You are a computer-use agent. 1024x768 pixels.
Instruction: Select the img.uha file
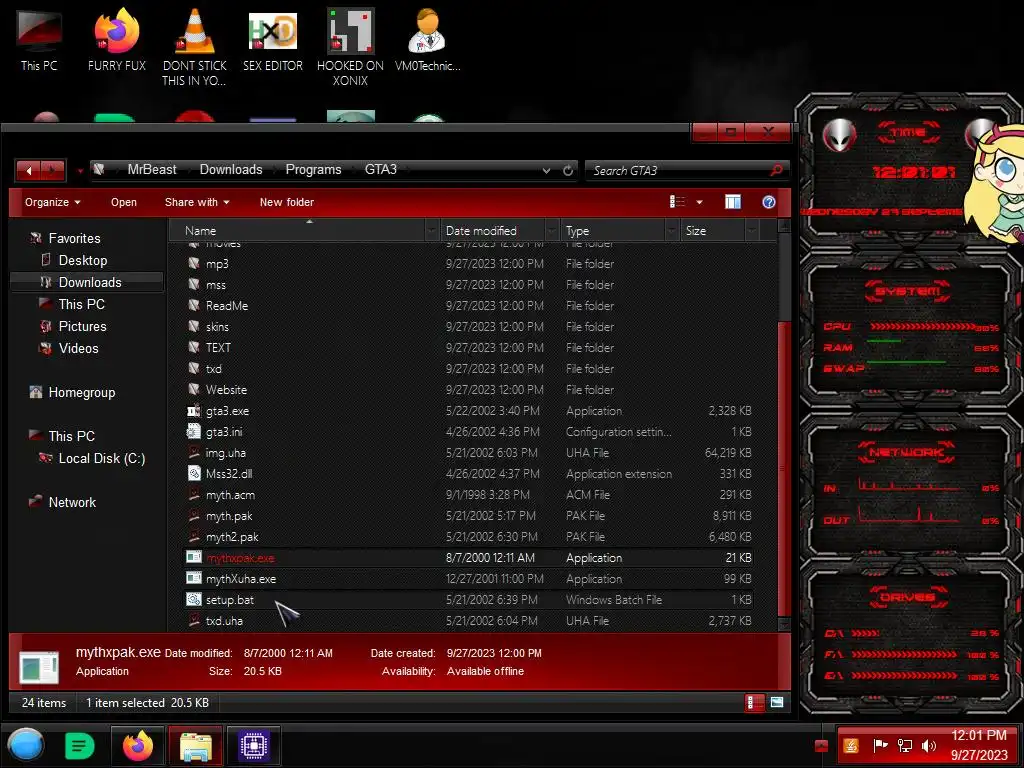pyautogui.click(x=226, y=453)
